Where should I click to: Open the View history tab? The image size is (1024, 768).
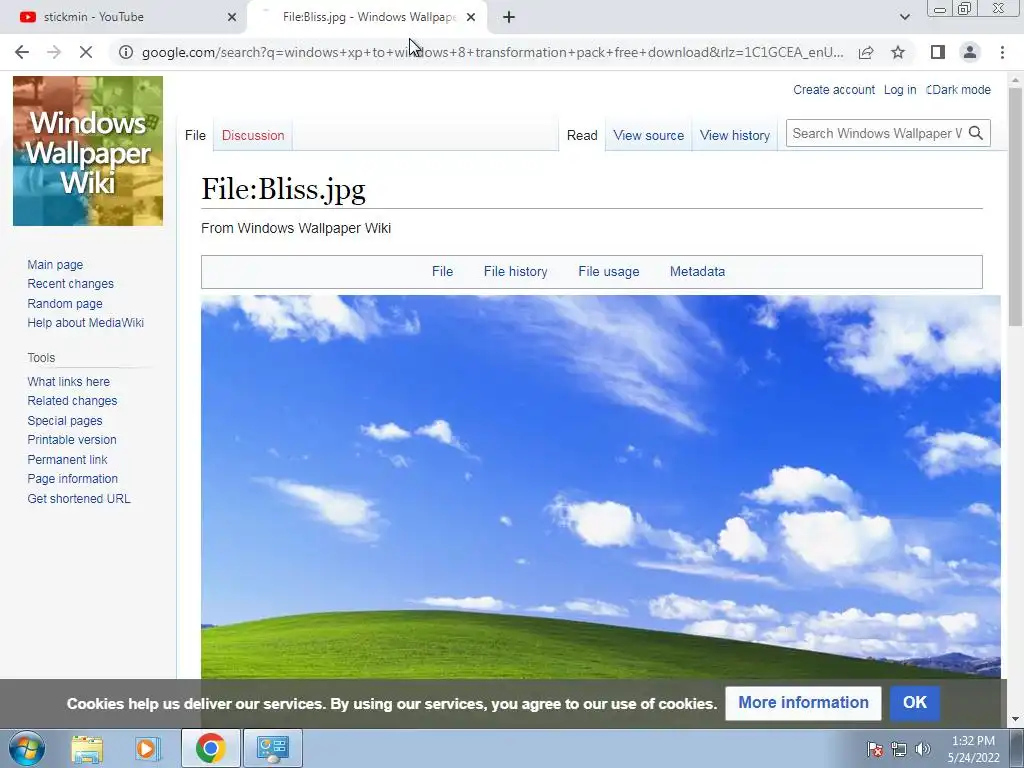(x=735, y=135)
